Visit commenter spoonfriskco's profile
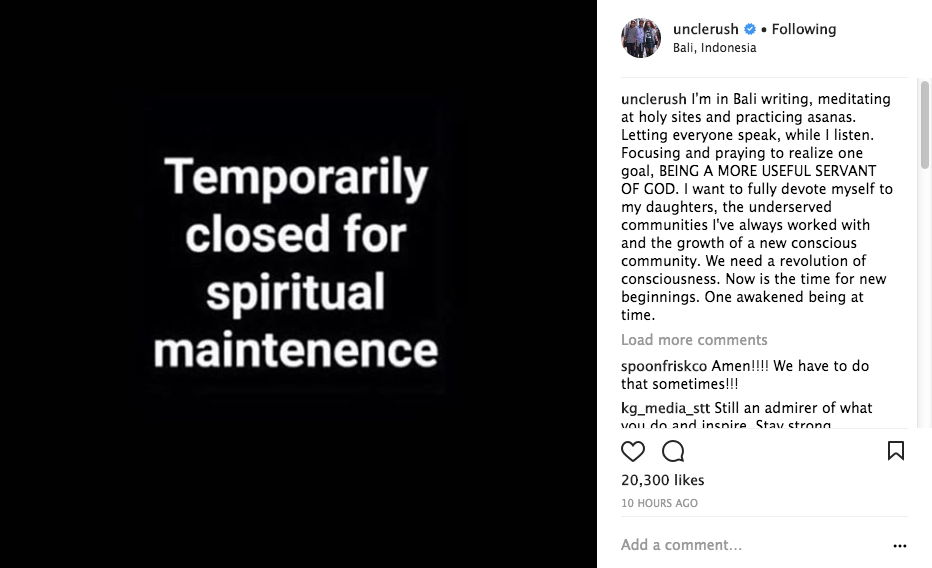This screenshot has width=932, height=568. pos(664,367)
